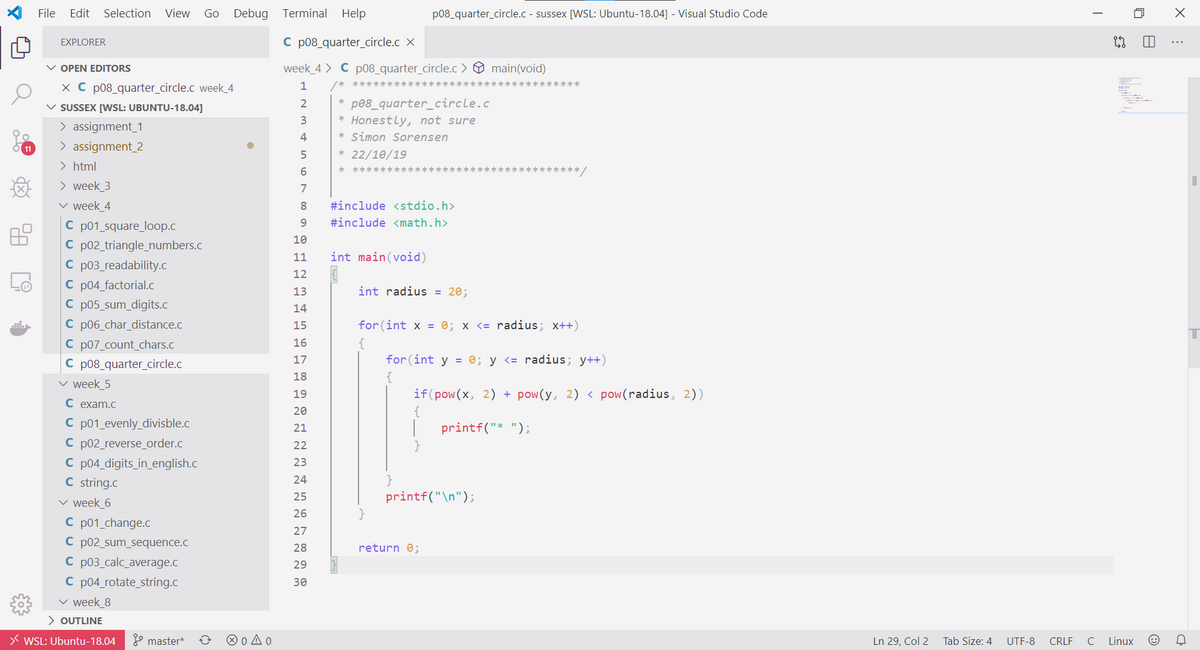
Task: Open the Run and Debug view
Action: point(22,188)
